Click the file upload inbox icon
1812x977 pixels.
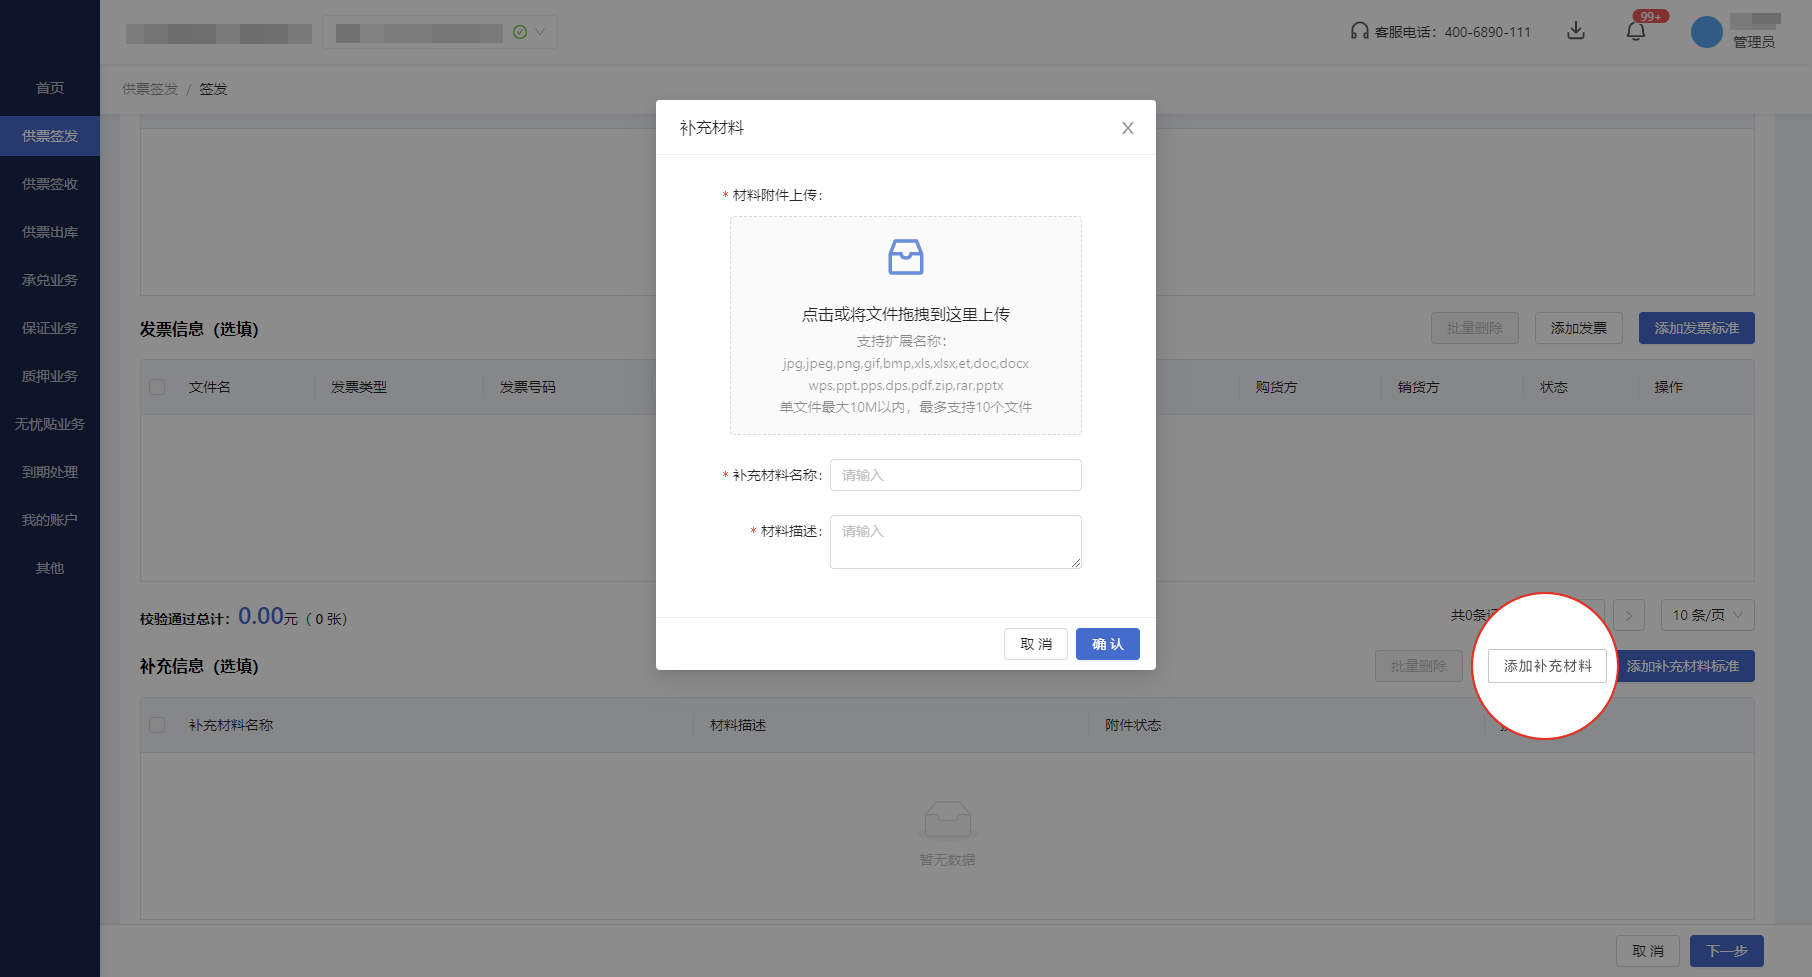[905, 258]
